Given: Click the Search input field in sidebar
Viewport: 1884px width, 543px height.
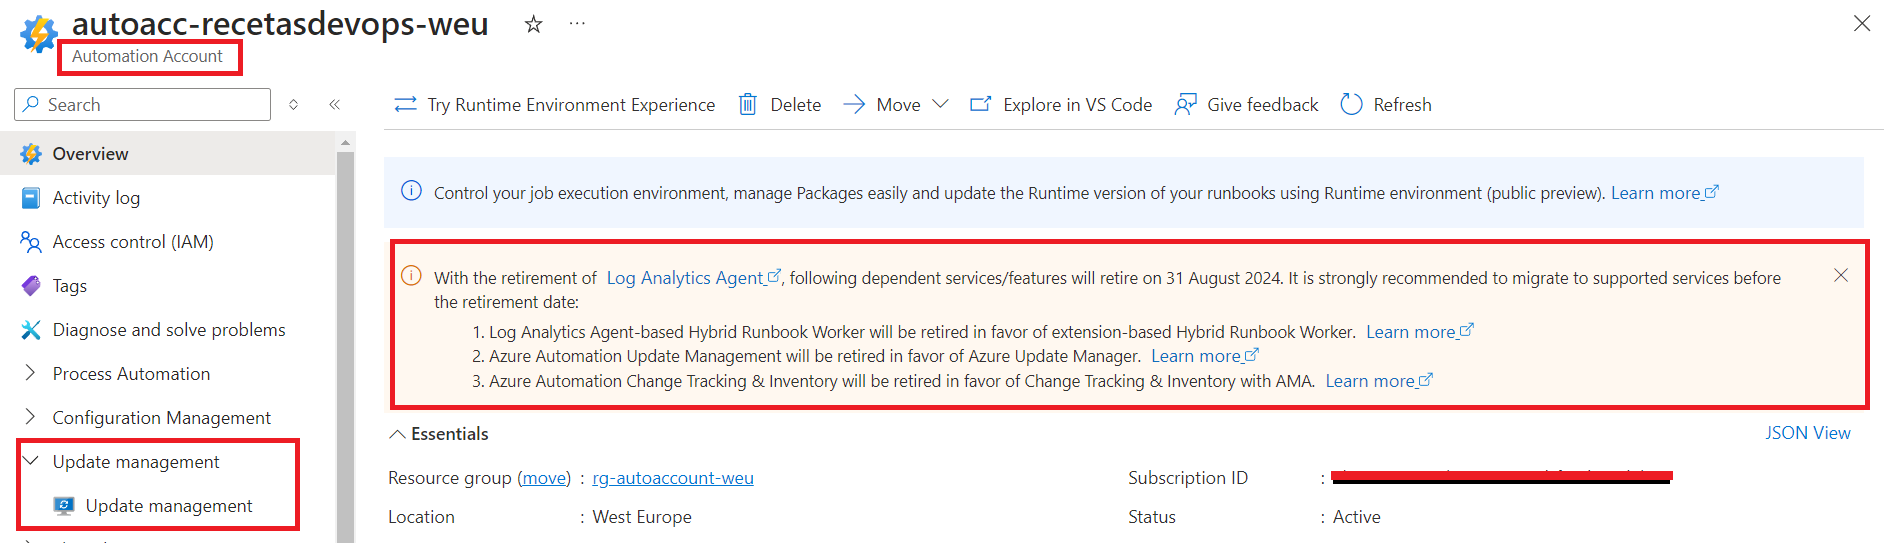Looking at the screenshot, I should (142, 105).
